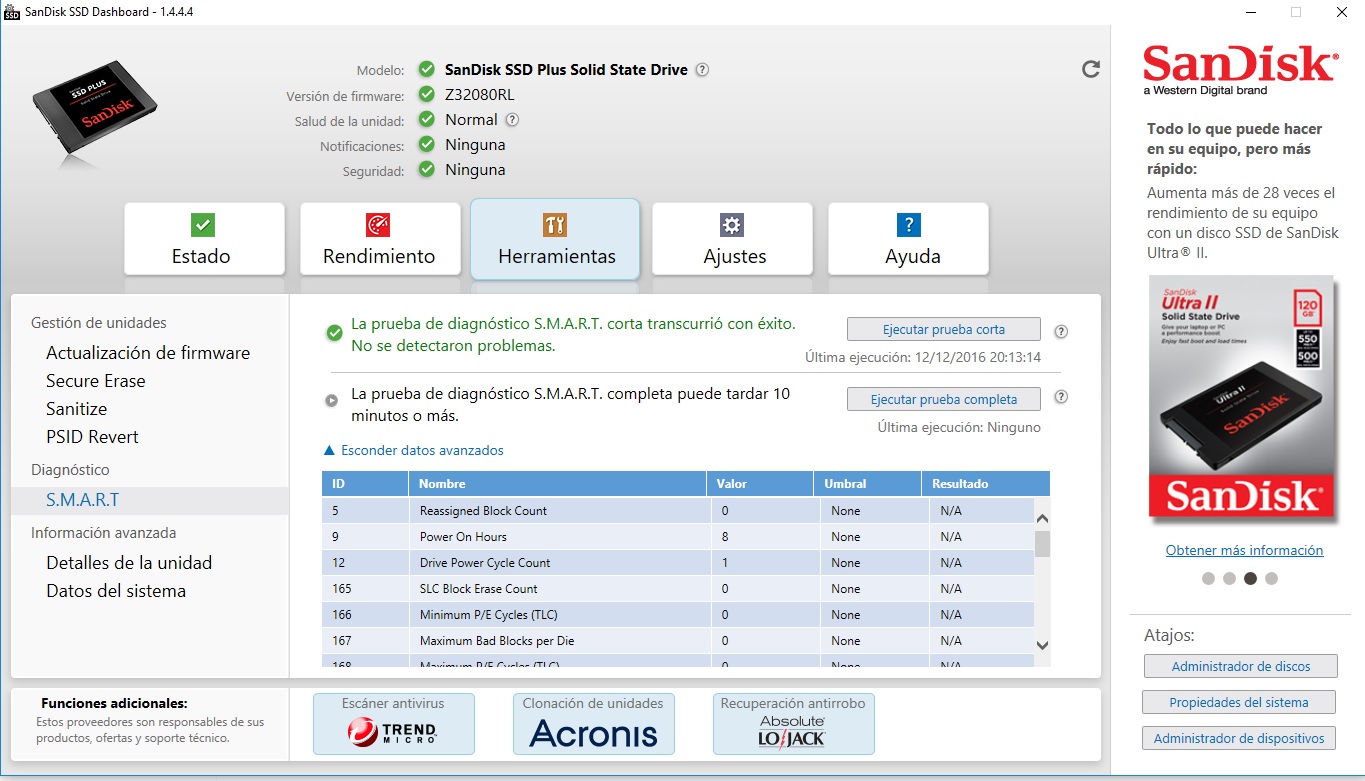
Task: Click the help icon beside Ejecutar prueba corta
Action: click(x=1061, y=332)
